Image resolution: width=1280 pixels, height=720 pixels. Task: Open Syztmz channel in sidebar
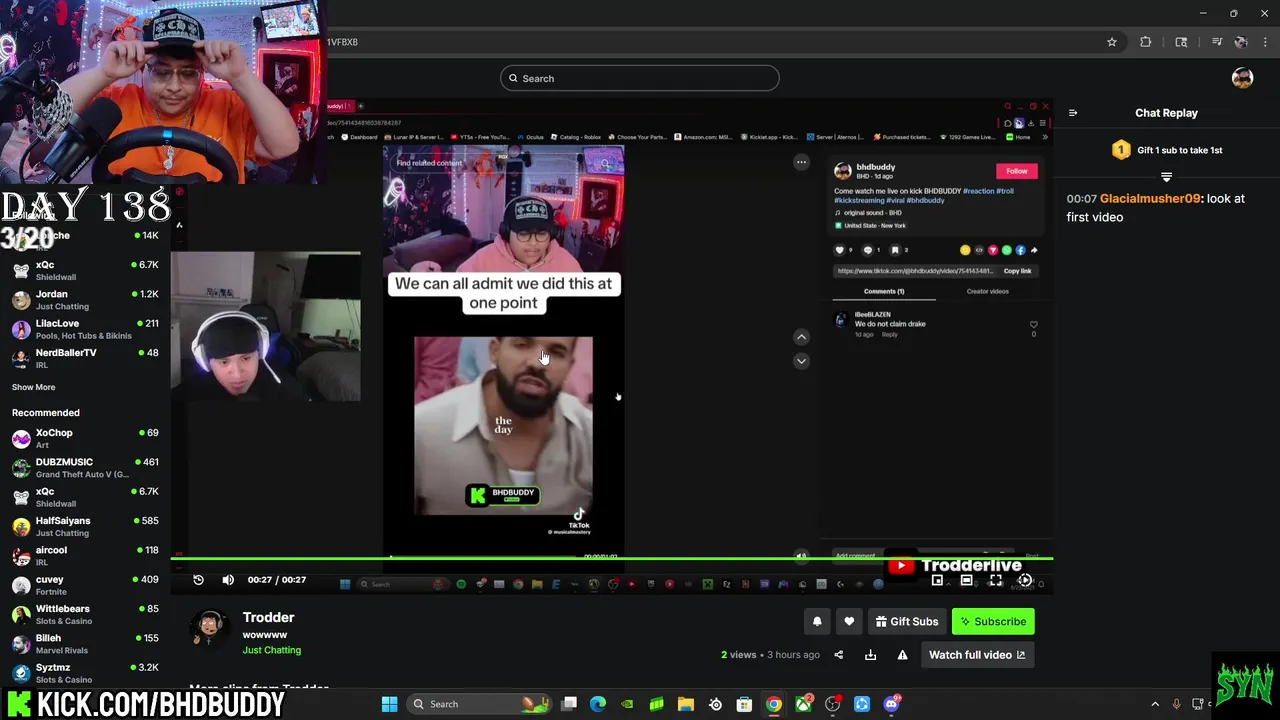tap(85, 672)
